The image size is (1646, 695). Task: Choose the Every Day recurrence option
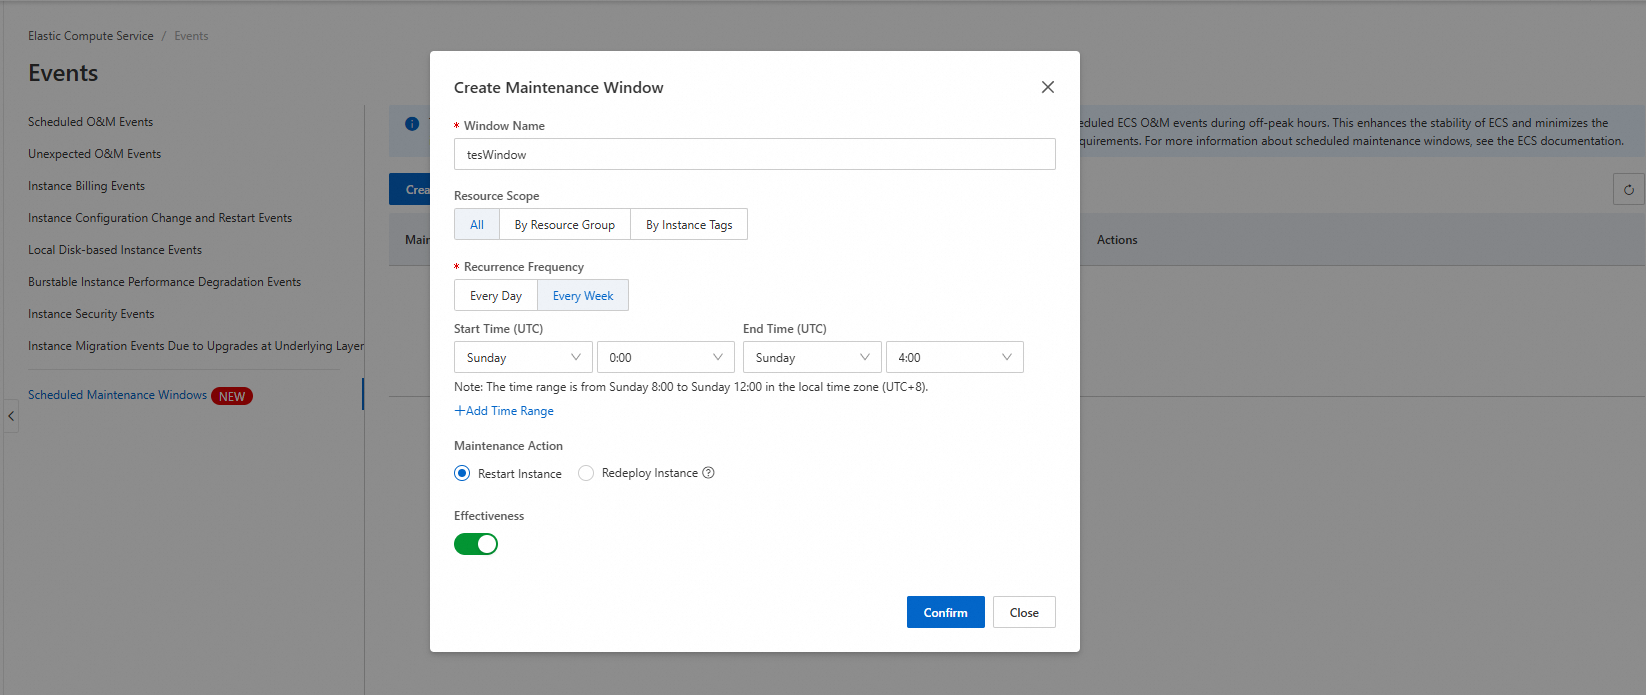point(496,296)
